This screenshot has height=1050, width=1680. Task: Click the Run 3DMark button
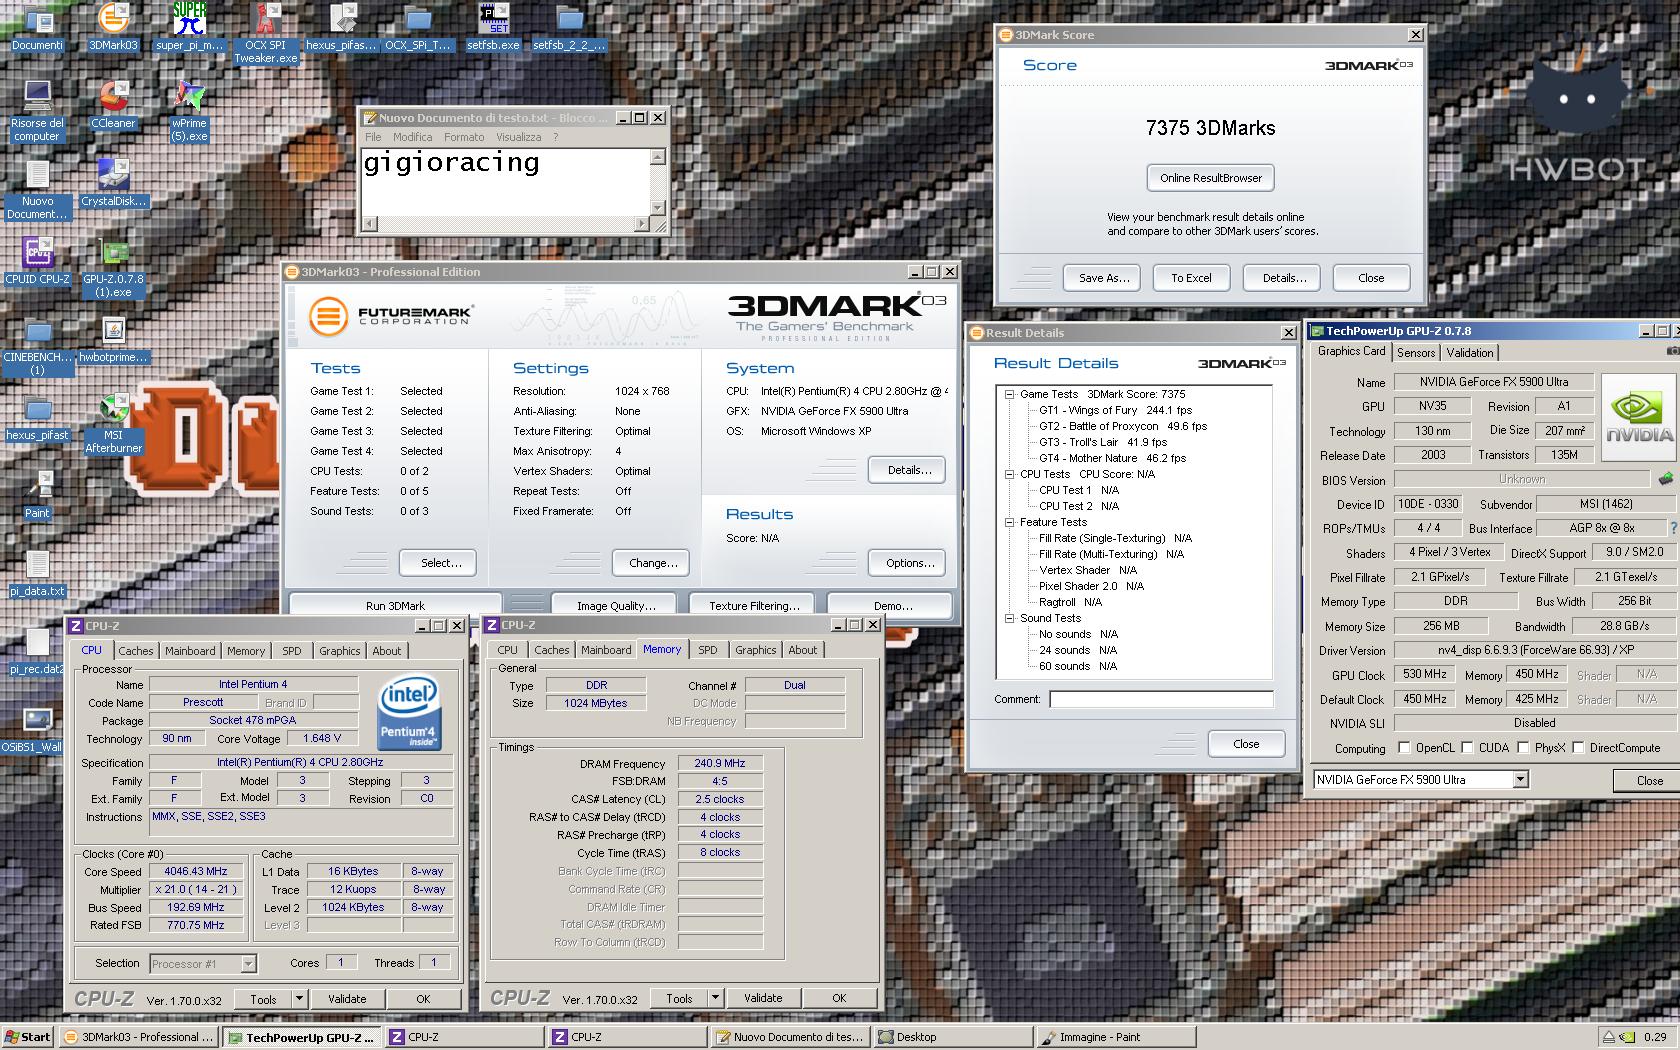click(x=395, y=605)
